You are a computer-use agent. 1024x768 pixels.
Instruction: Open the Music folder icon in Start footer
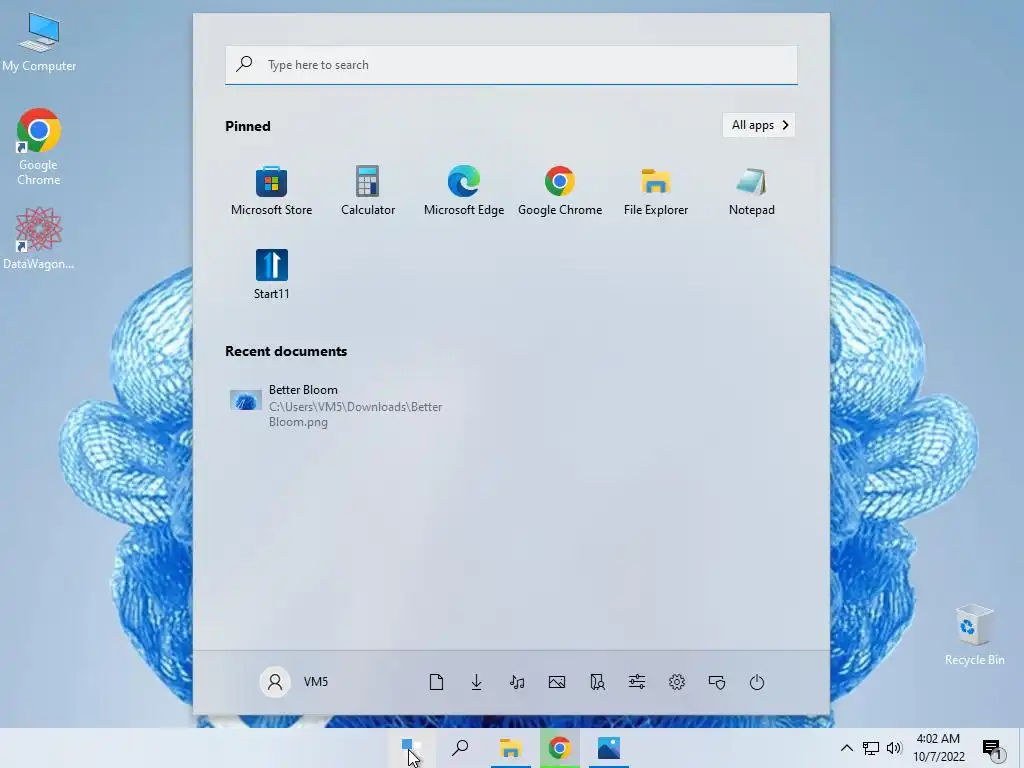[x=517, y=682]
